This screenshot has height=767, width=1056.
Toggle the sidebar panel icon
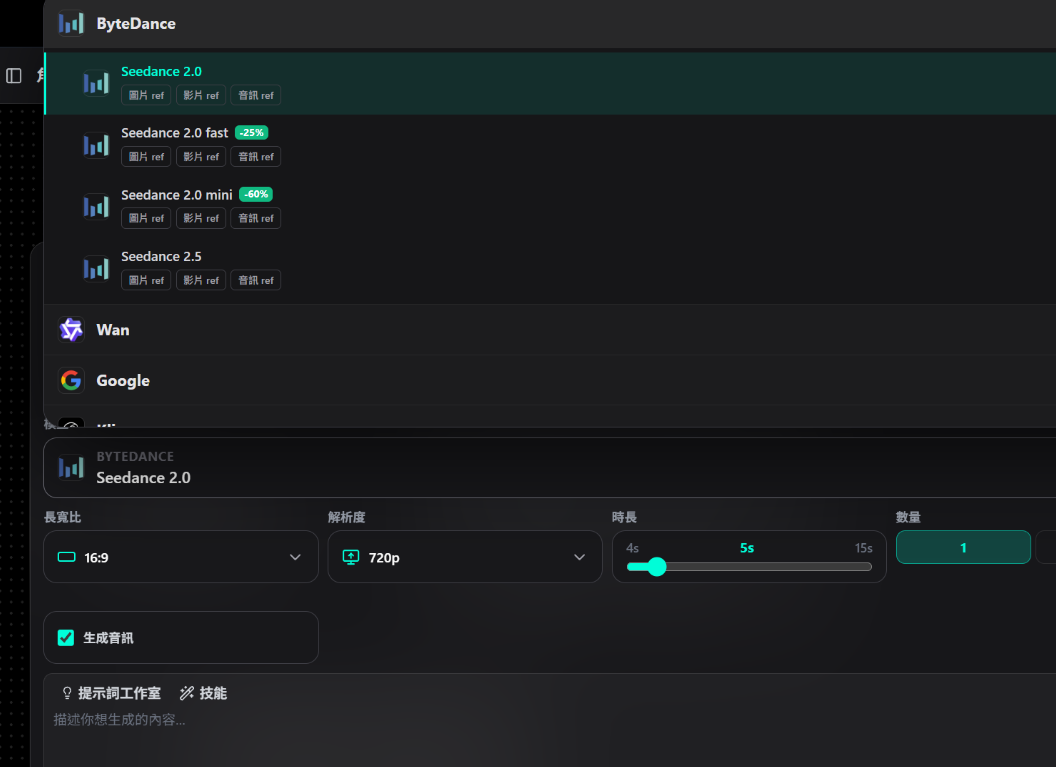pos(13,75)
